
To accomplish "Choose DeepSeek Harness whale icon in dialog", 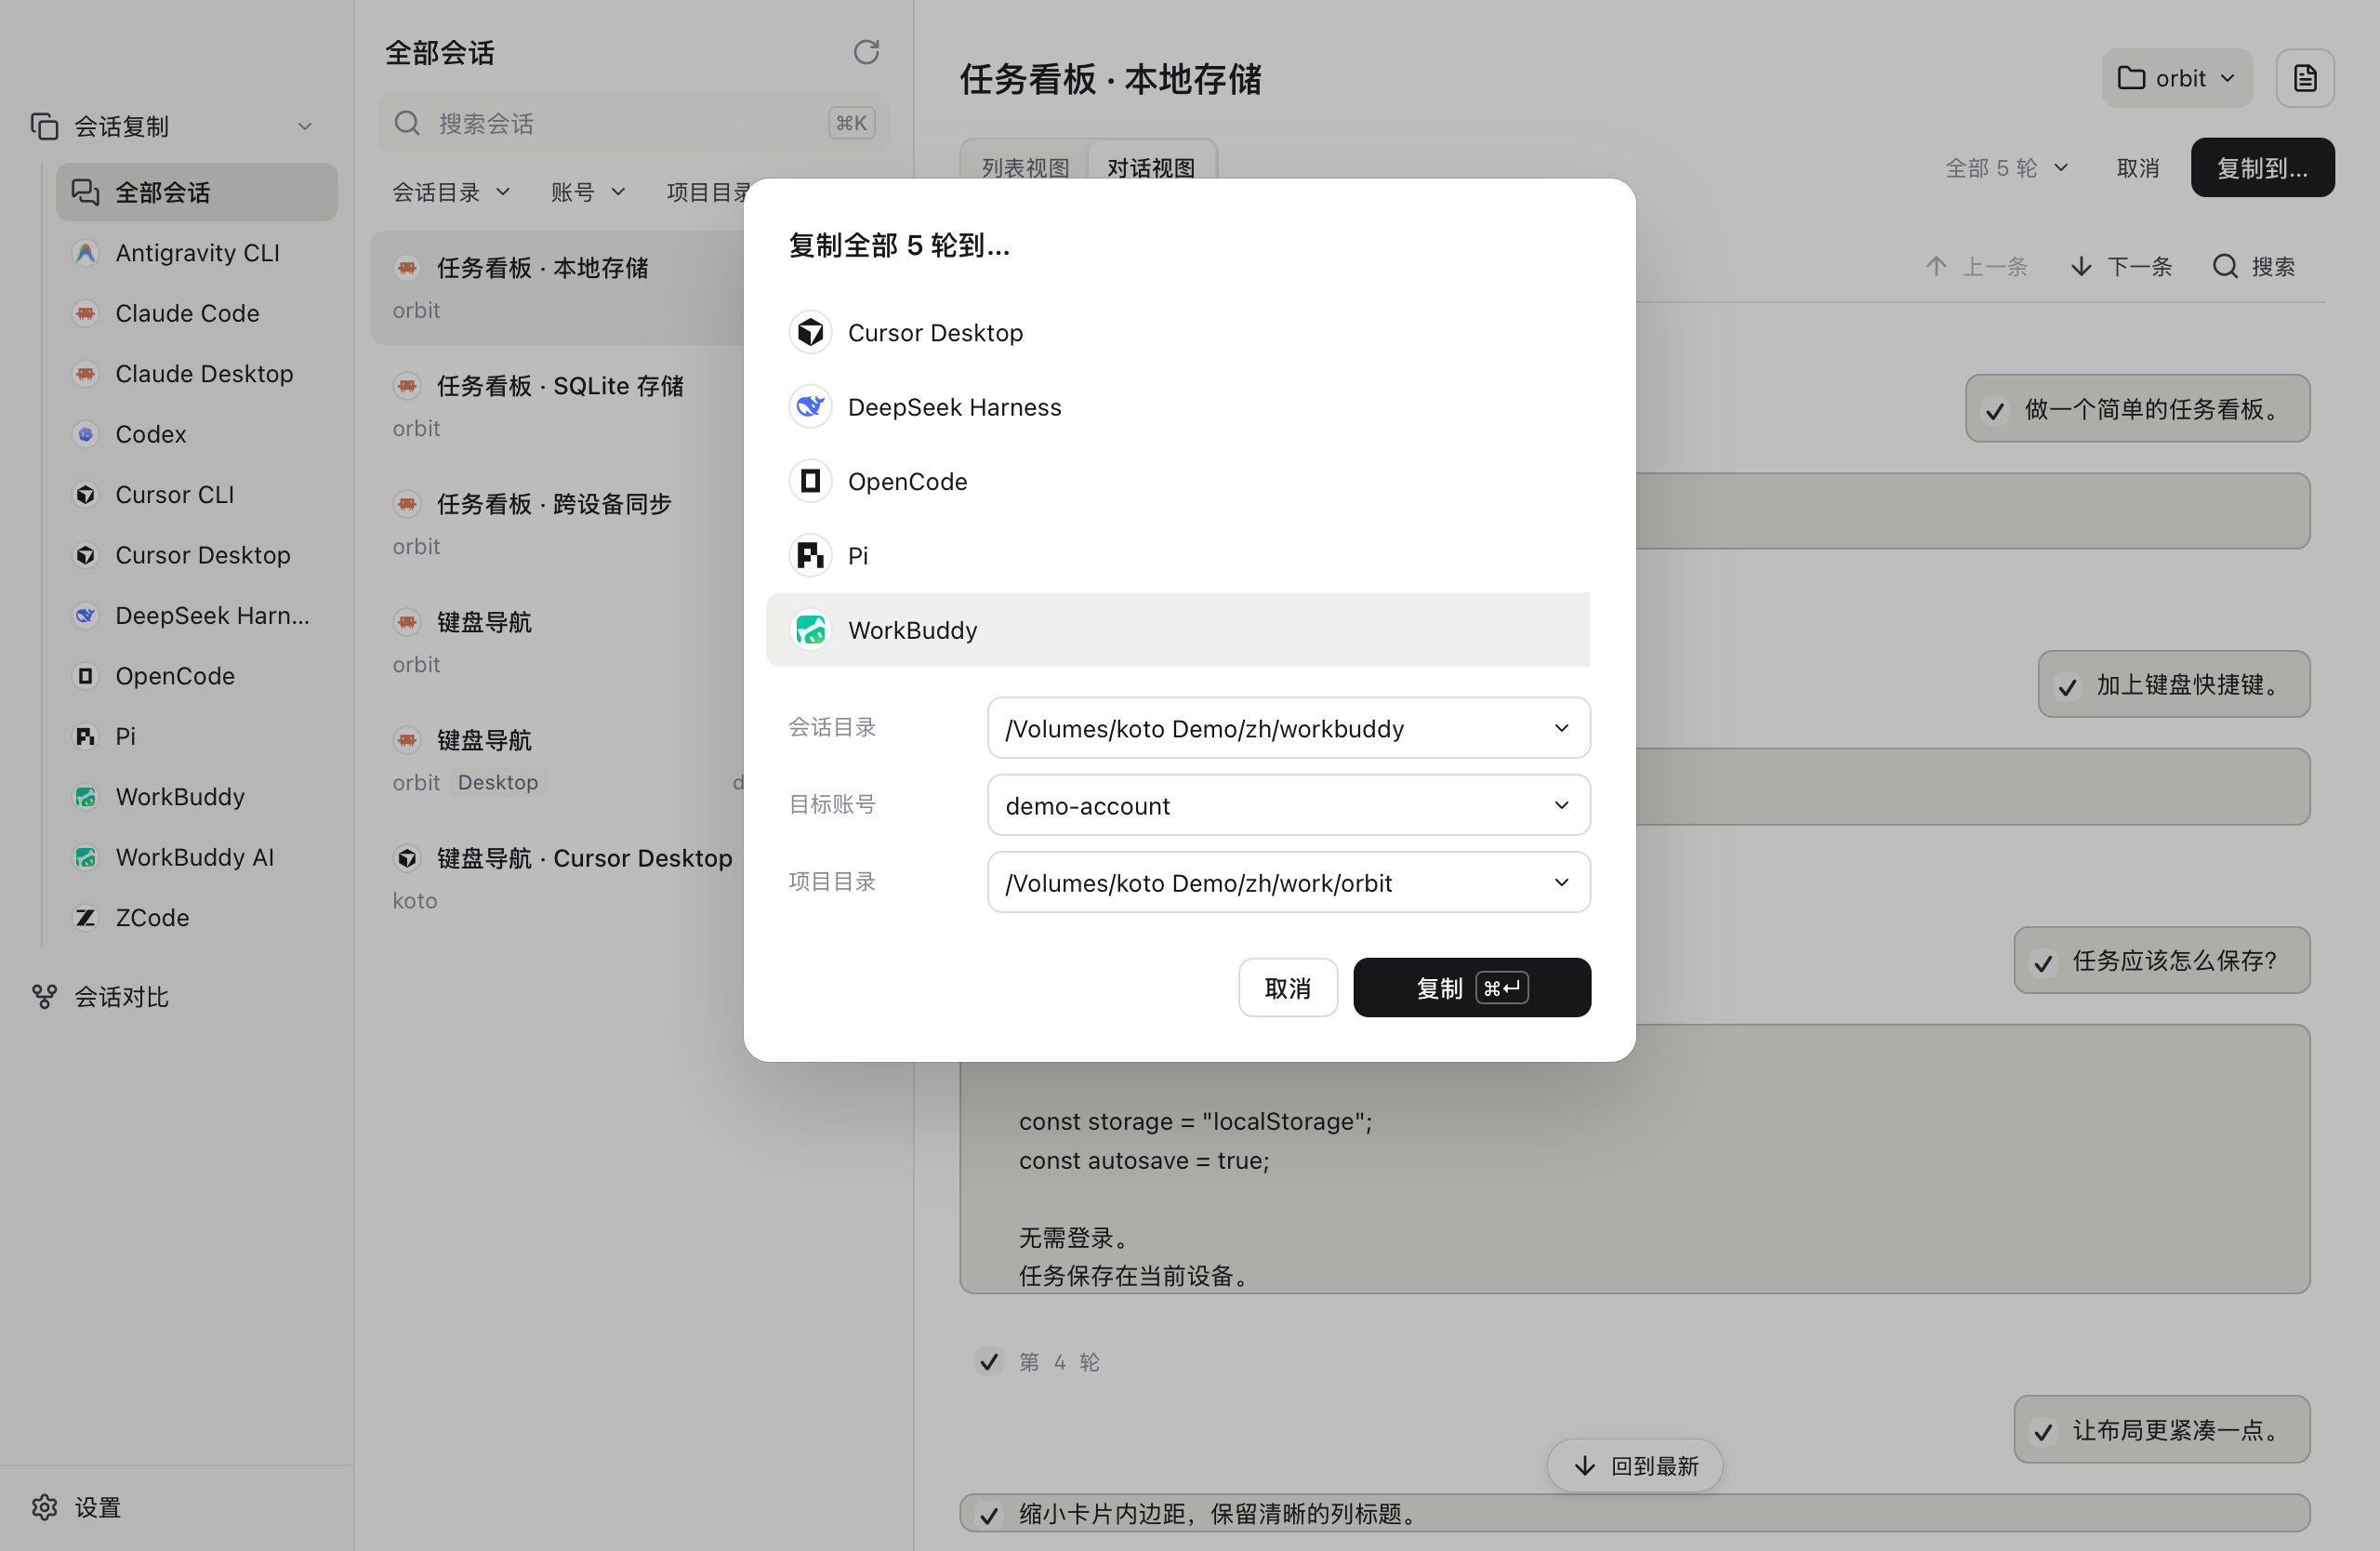I will [x=810, y=407].
